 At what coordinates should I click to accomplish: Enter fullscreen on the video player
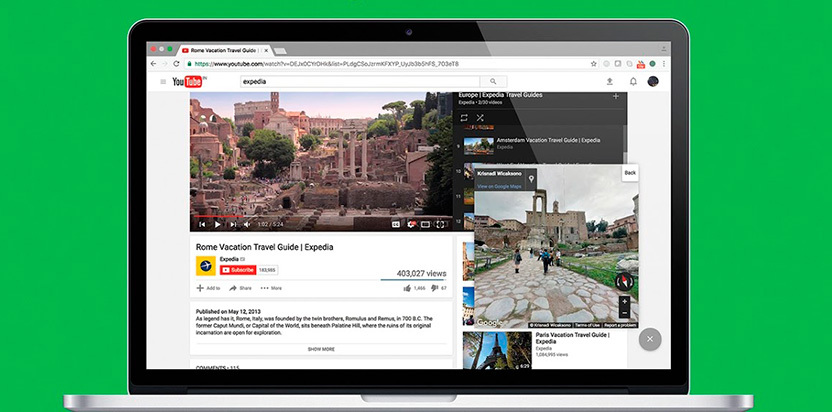pyautogui.click(x=440, y=225)
